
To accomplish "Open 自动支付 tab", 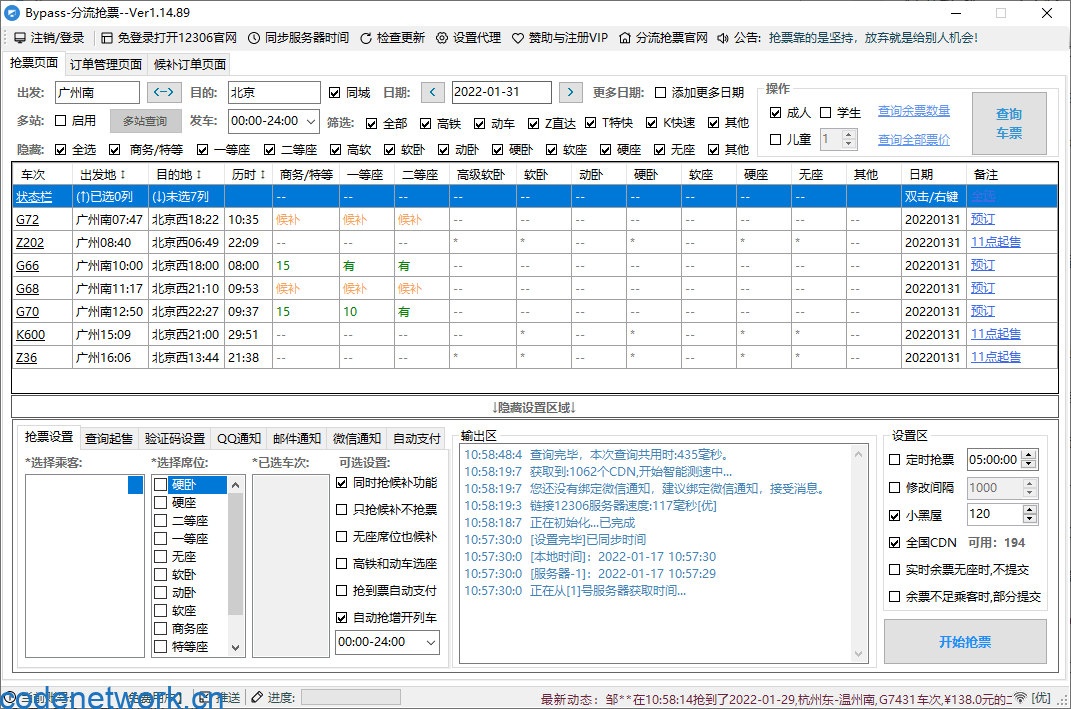I will coord(417,439).
